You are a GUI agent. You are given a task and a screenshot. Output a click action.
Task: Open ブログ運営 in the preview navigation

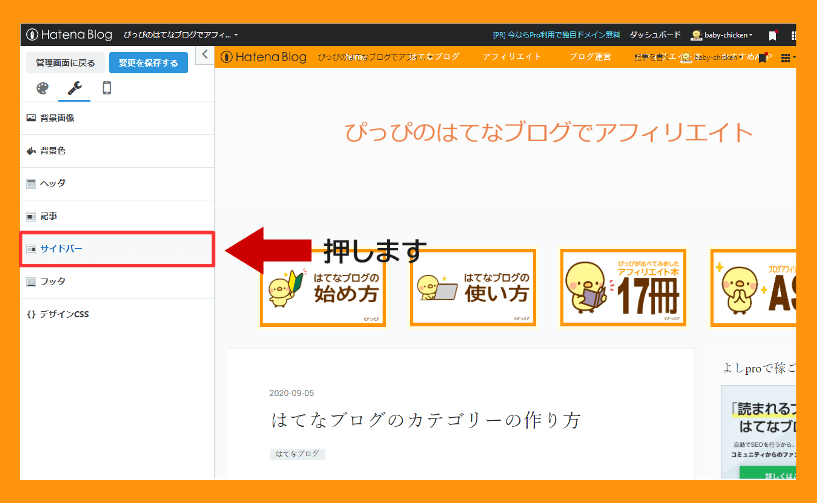[590, 57]
